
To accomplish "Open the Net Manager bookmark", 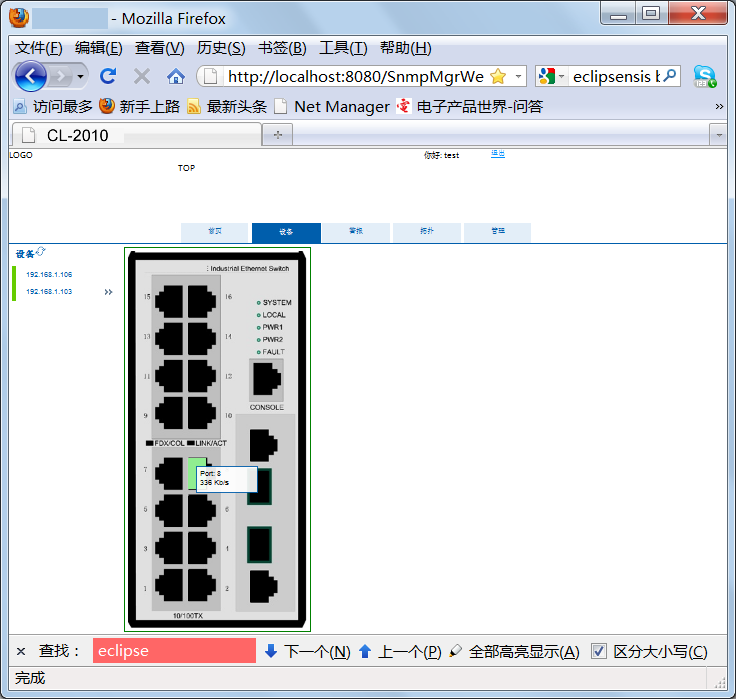I will click(341, 106).
